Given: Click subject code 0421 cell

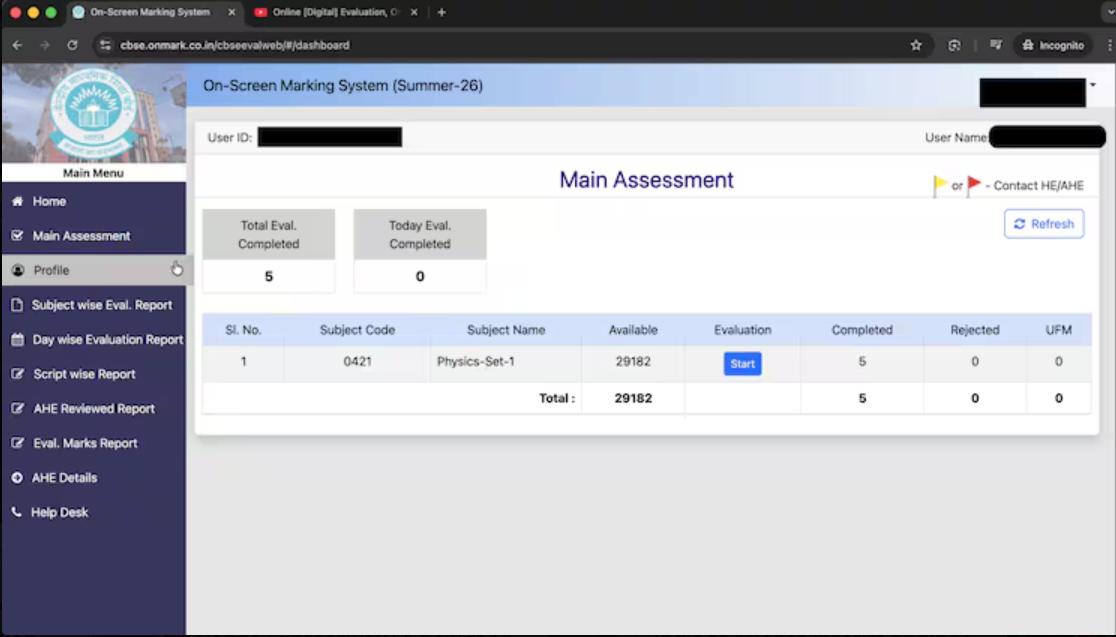Looking at the screenshot, I should (357, 362).
